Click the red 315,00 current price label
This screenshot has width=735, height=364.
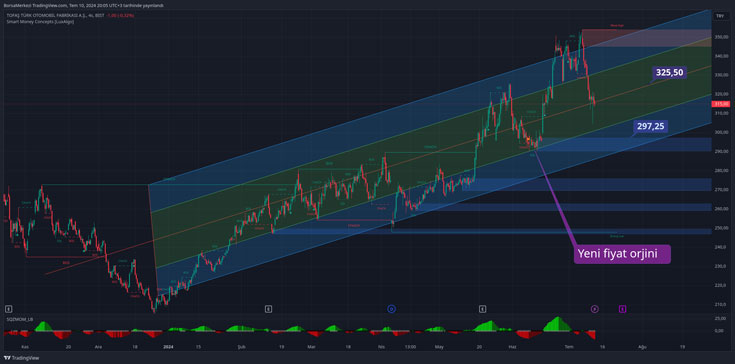720,104
